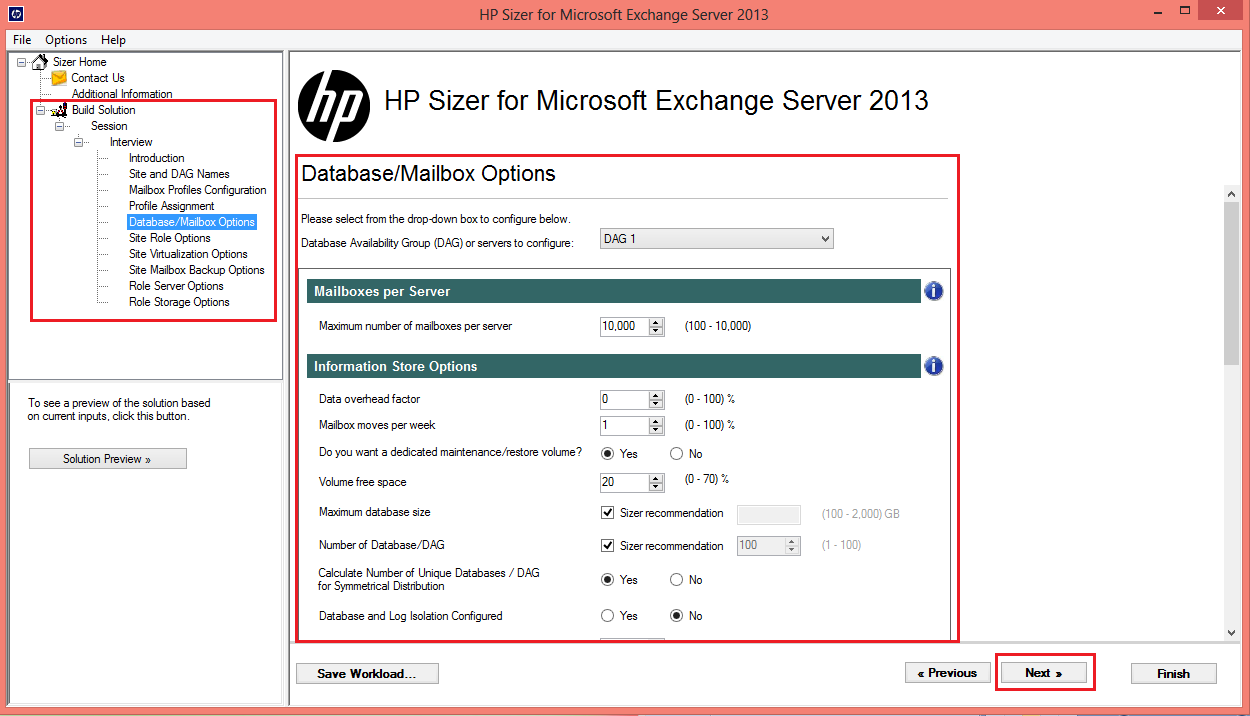Click the main panel vertical scrollbar thumb

(1232, 284)
